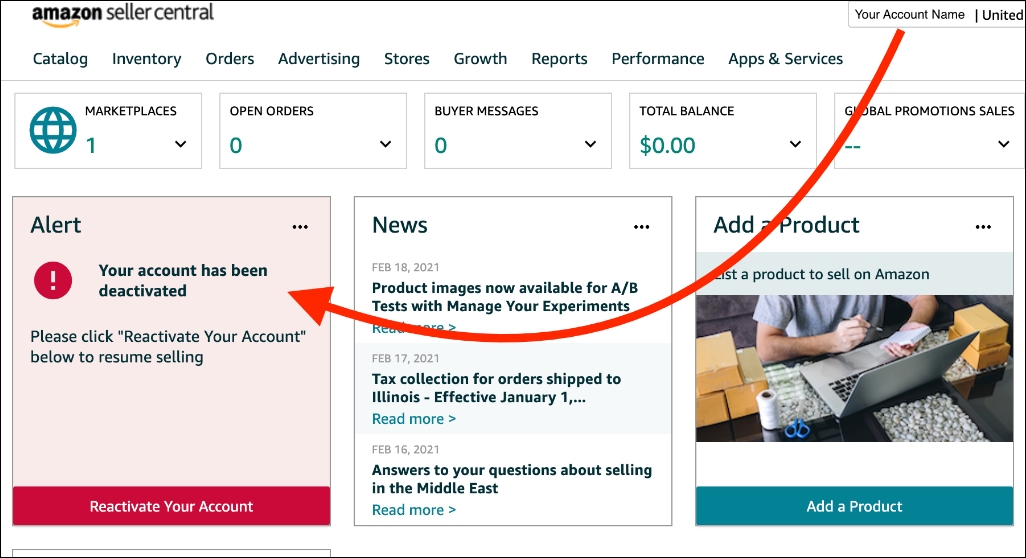Open the Alert card three-dot menu
1026x558 pixels.
[300, 227]
